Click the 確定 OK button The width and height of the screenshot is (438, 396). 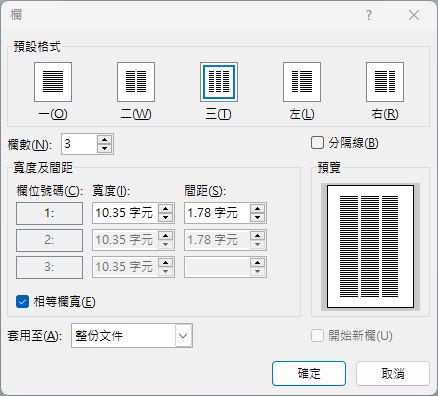(x=309, y=374)
